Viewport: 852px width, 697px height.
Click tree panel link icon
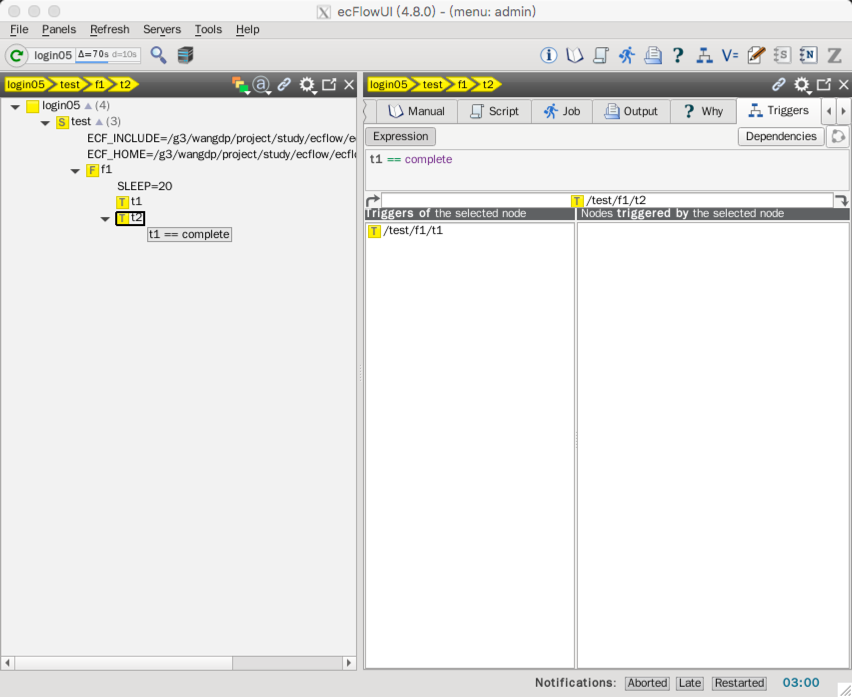click(284, 84)
